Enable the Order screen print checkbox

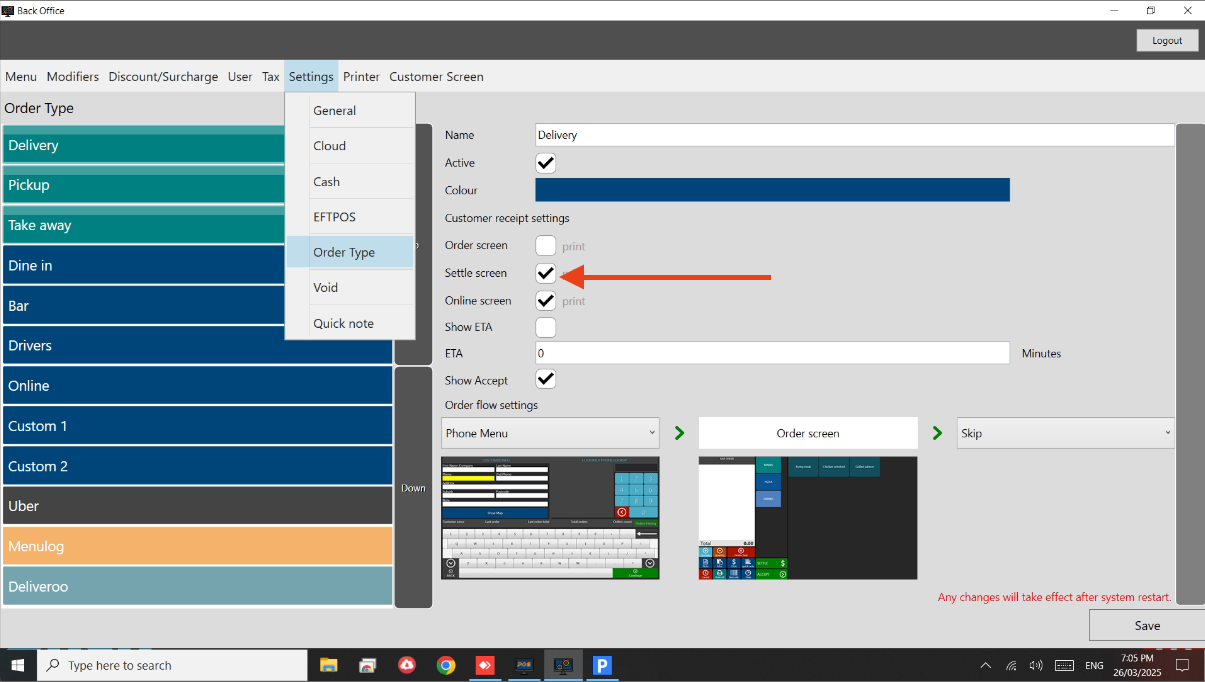click(546, 245)
